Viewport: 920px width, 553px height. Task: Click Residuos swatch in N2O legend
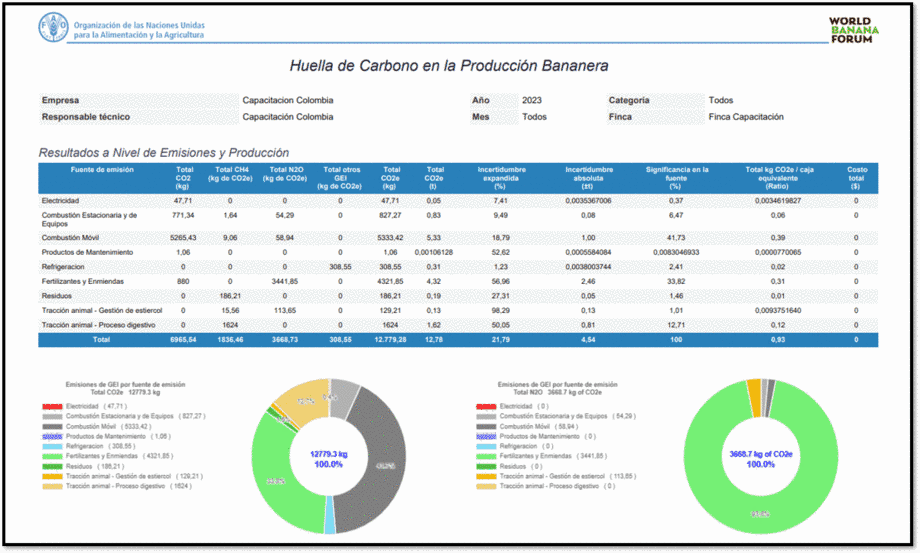point(485,466)
